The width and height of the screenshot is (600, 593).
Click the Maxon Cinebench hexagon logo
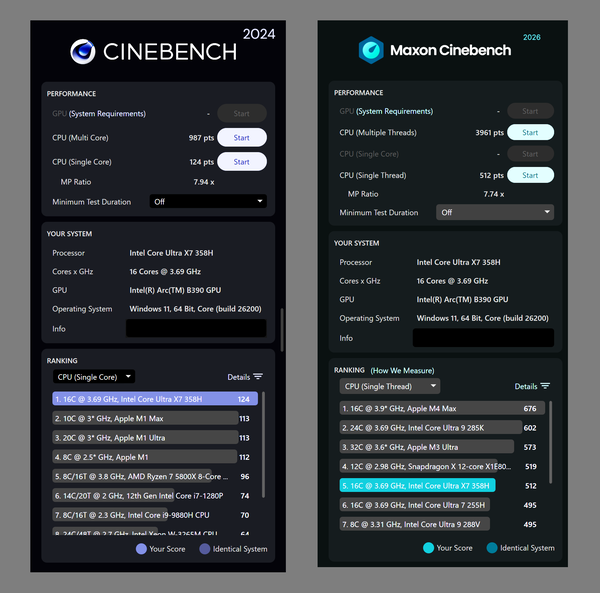coord(371,50)
